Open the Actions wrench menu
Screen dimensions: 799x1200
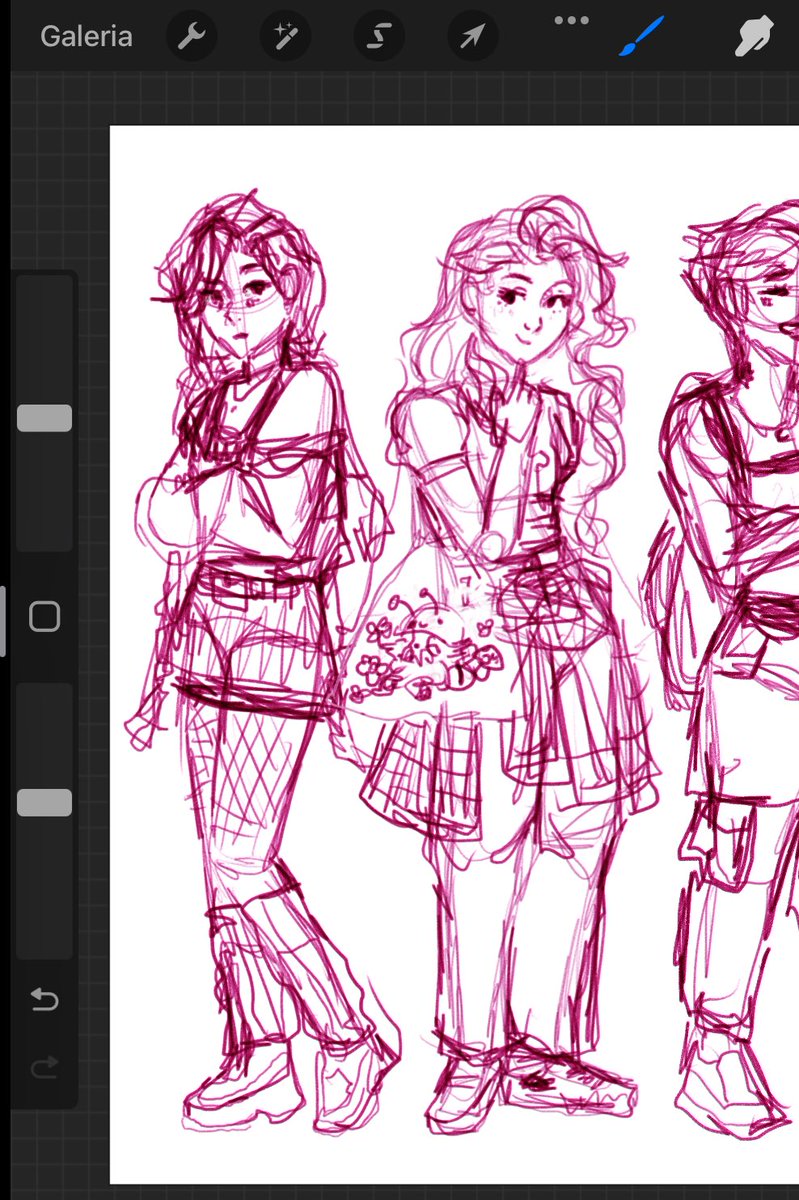point(190,37)
